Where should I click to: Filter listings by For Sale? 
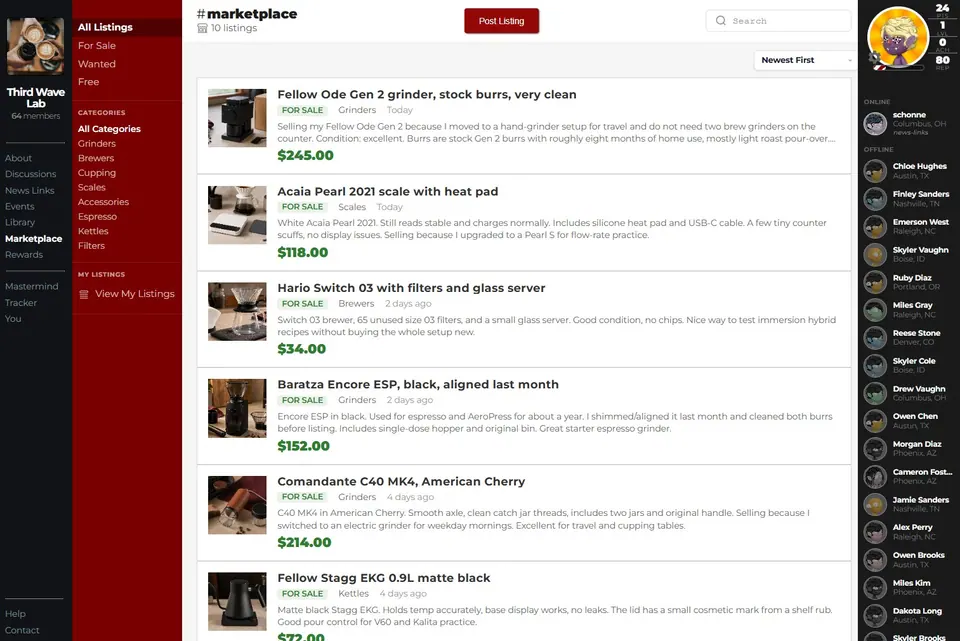tap(97, 45)
